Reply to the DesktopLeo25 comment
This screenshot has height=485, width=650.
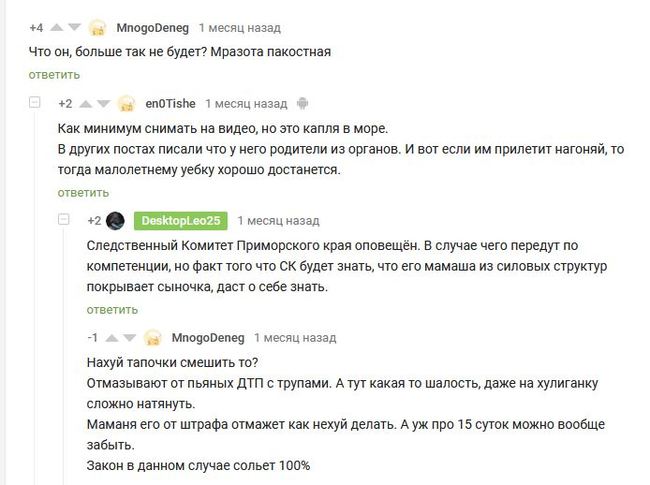point(112,310)
